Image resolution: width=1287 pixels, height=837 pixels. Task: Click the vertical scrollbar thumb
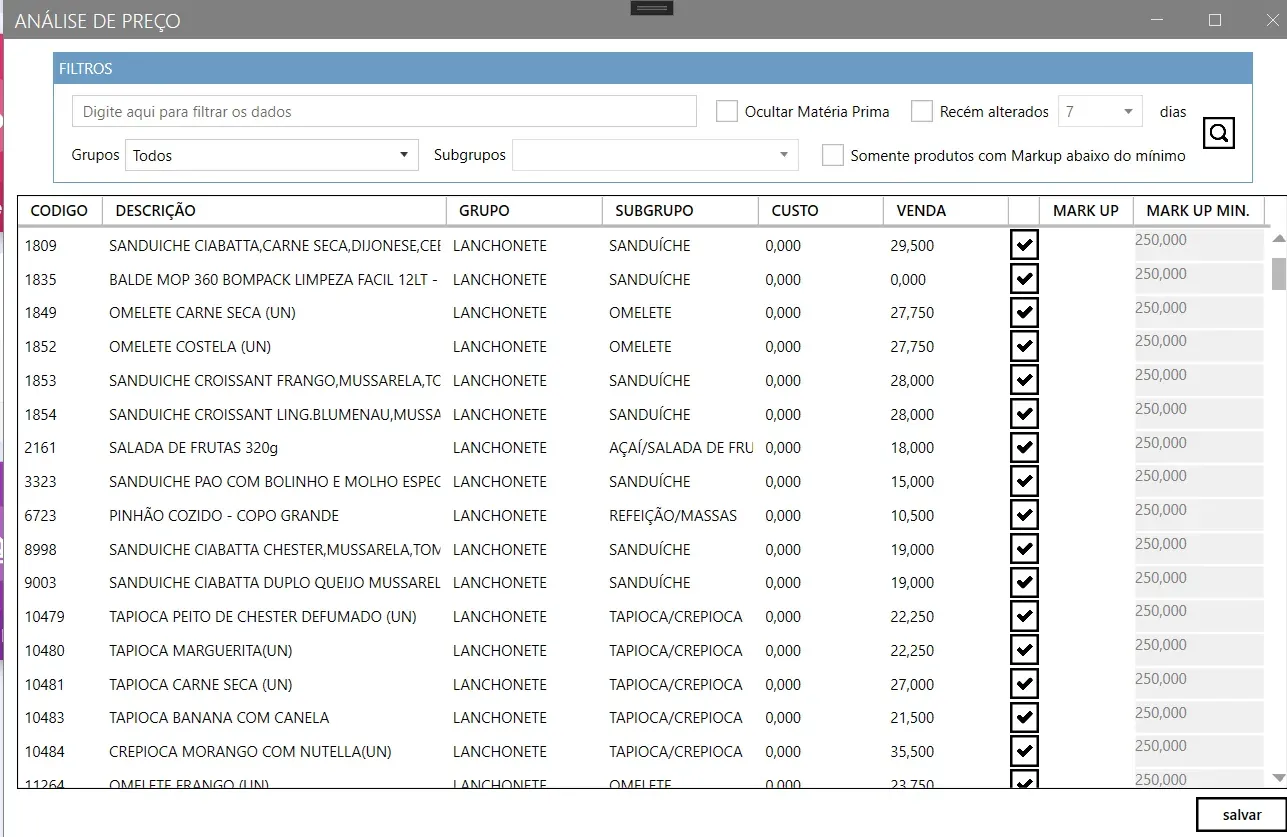tap(1278, 273)
